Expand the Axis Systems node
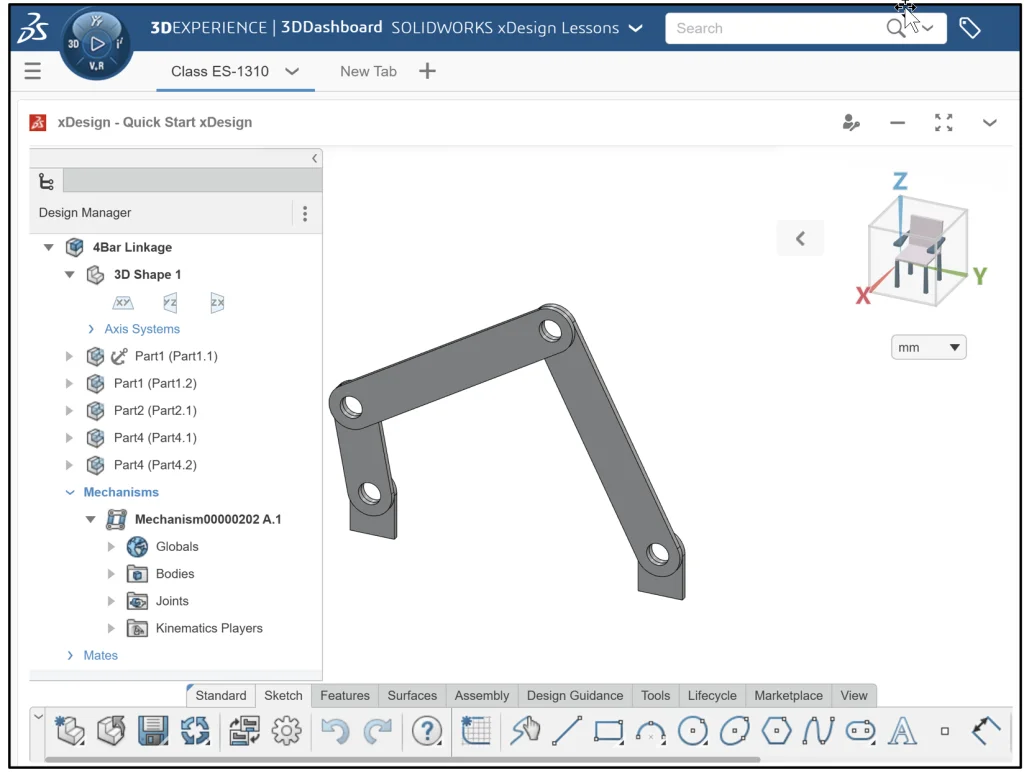Viewport: 1024px width, 772px height. (x=91, y=328)
